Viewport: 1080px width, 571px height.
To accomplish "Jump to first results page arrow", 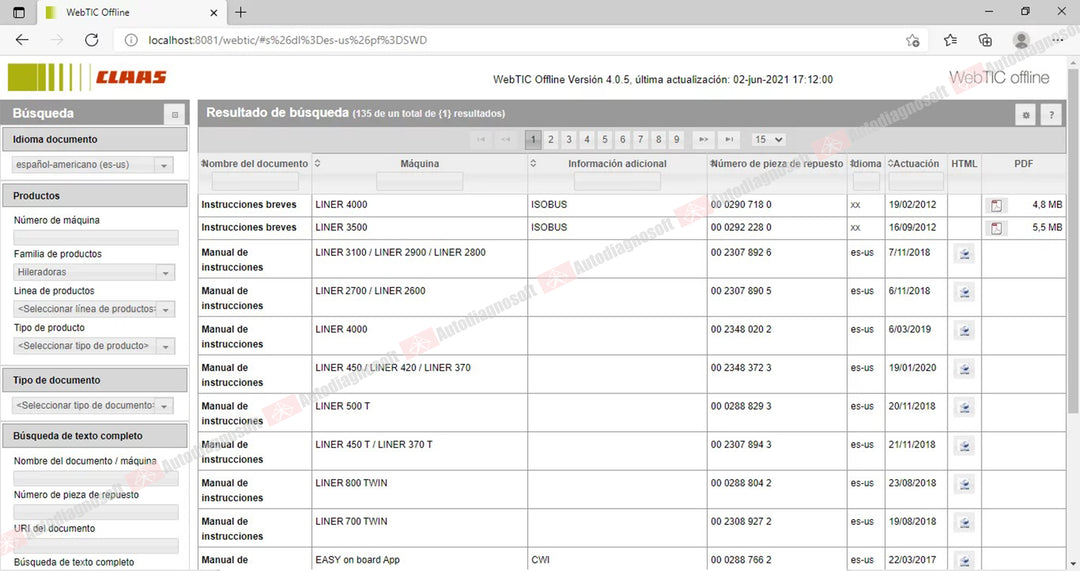I will (481, 139).
